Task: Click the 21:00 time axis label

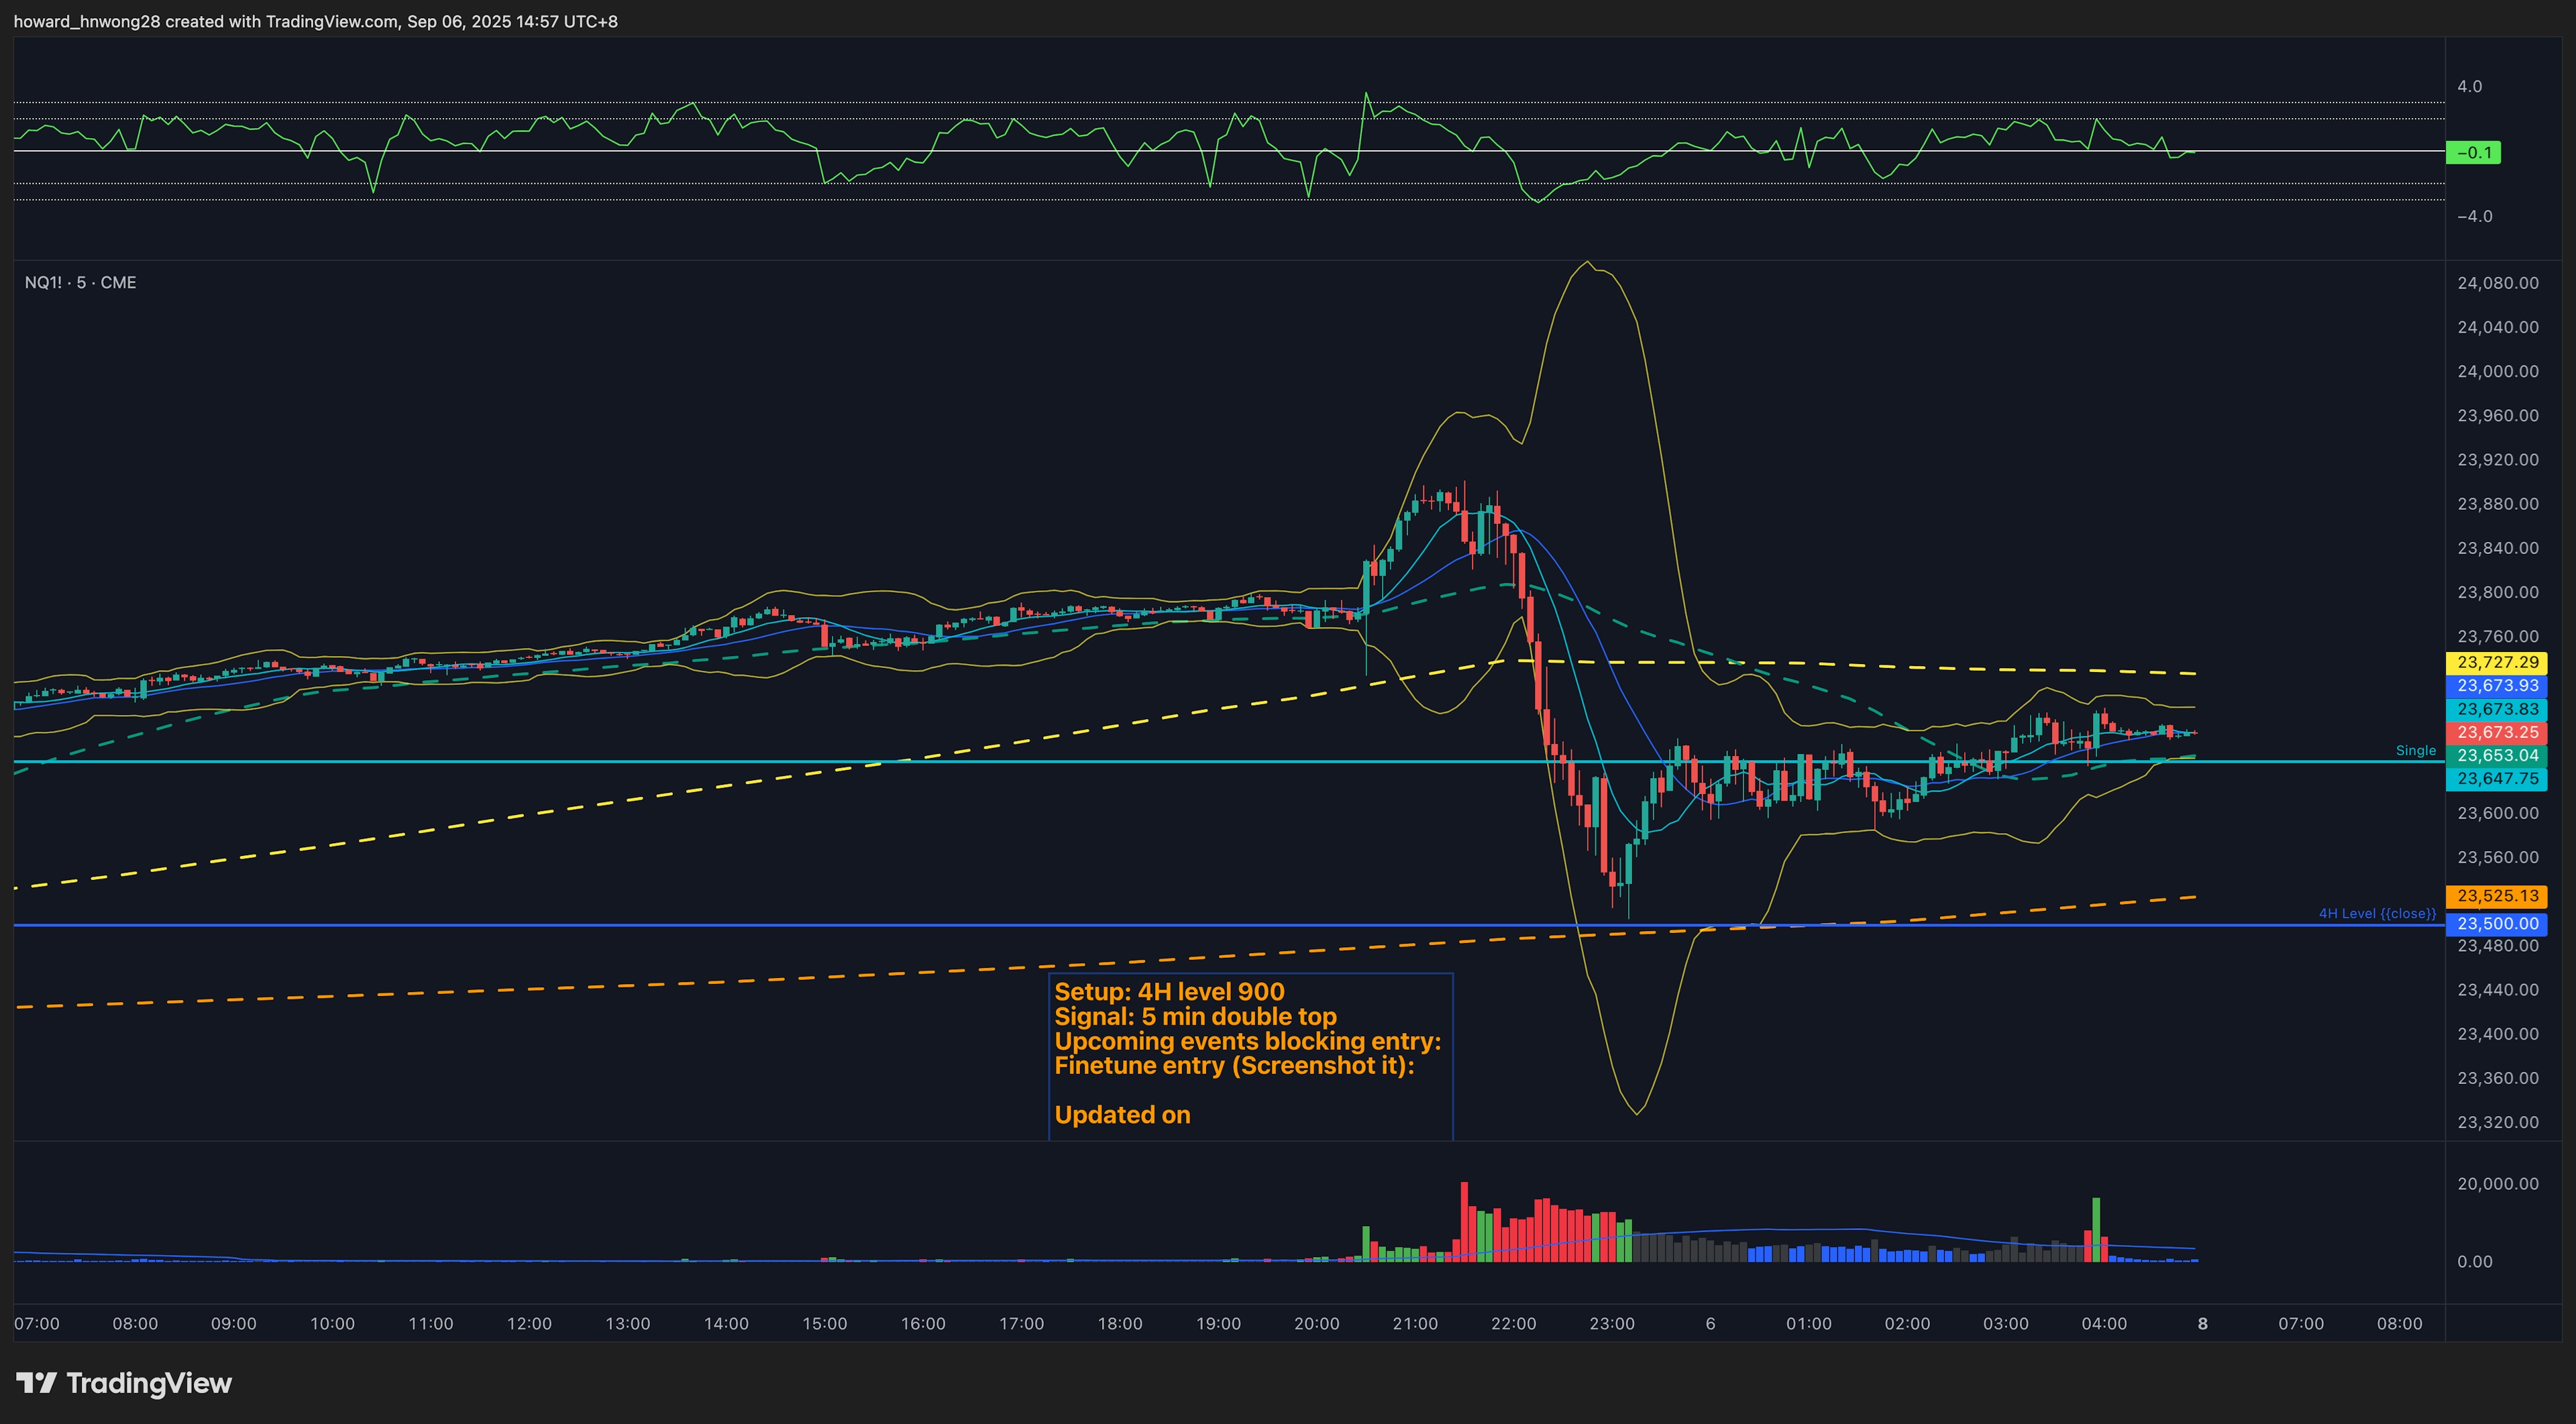Action: click(x=1415, y=1324)
